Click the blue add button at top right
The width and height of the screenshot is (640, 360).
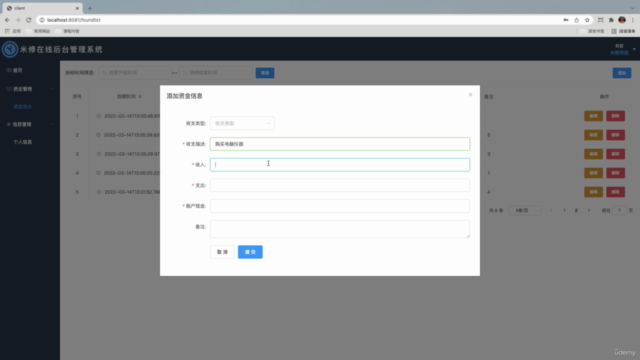(x=622, y=73)
